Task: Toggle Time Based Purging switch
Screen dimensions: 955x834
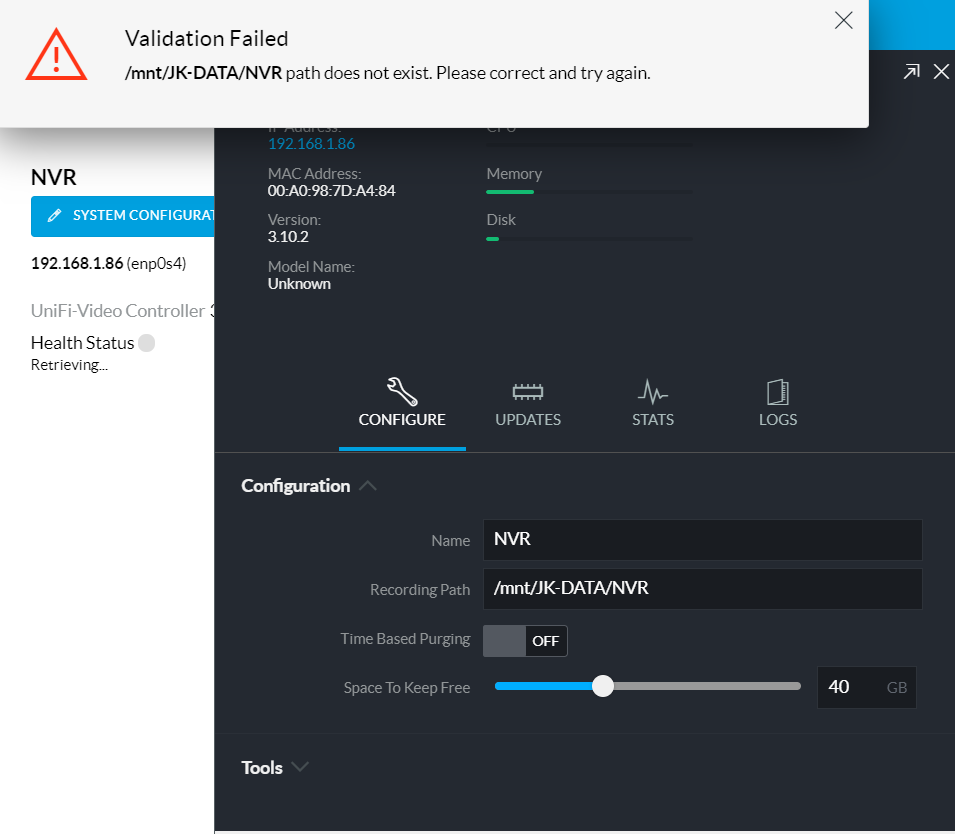Action: [x=525, y=641]
